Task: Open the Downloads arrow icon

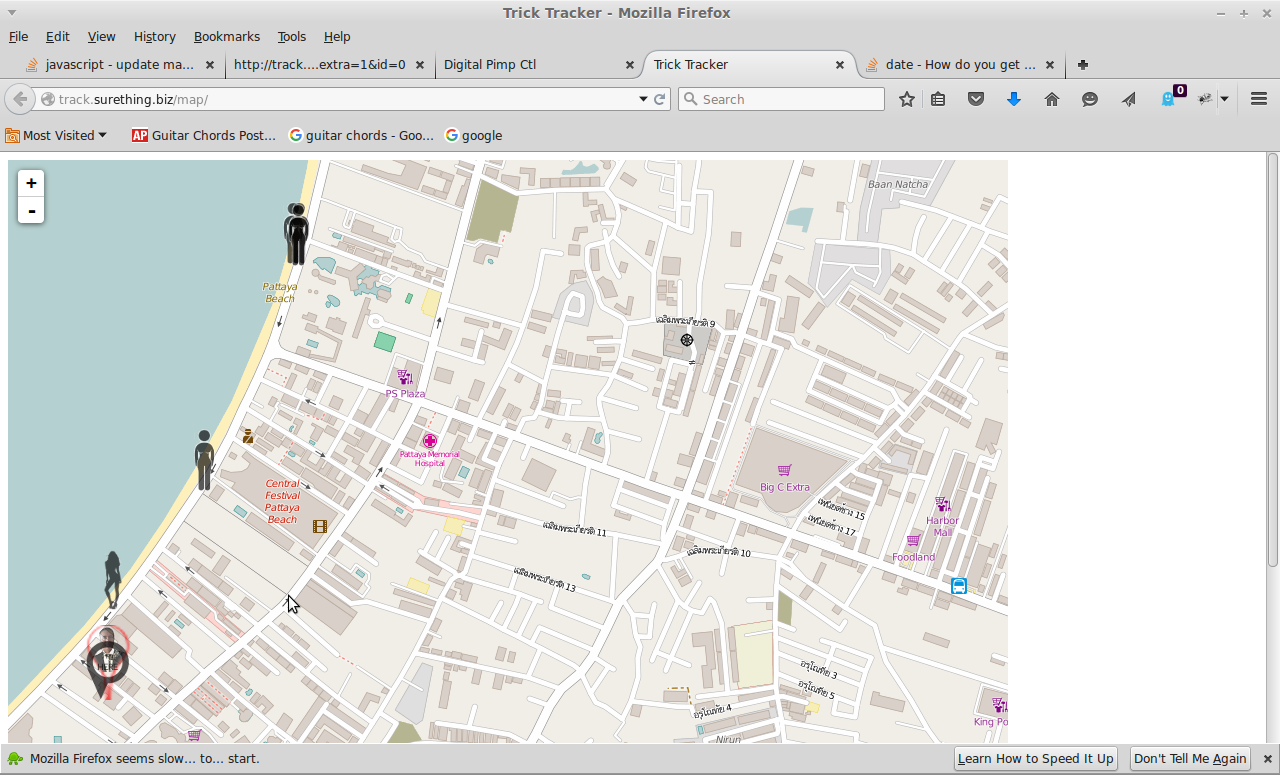Action: 1013,99
